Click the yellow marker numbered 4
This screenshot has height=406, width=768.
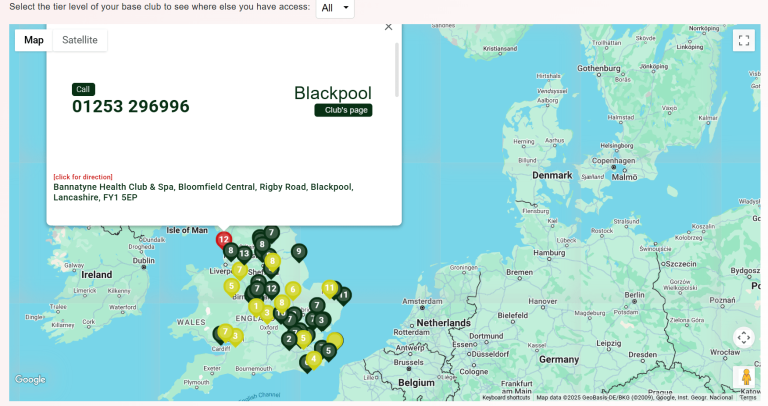tap(314, 358)
